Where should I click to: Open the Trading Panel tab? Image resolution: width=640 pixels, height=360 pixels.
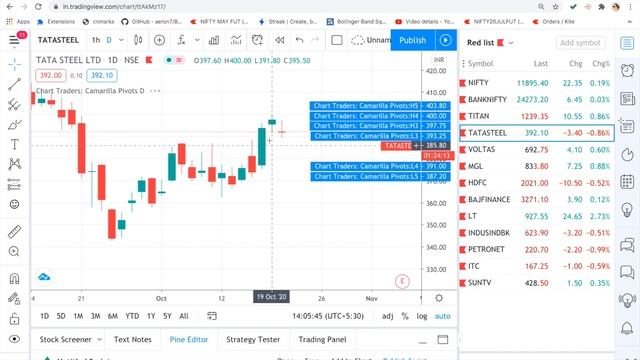[x=322, y=339]
